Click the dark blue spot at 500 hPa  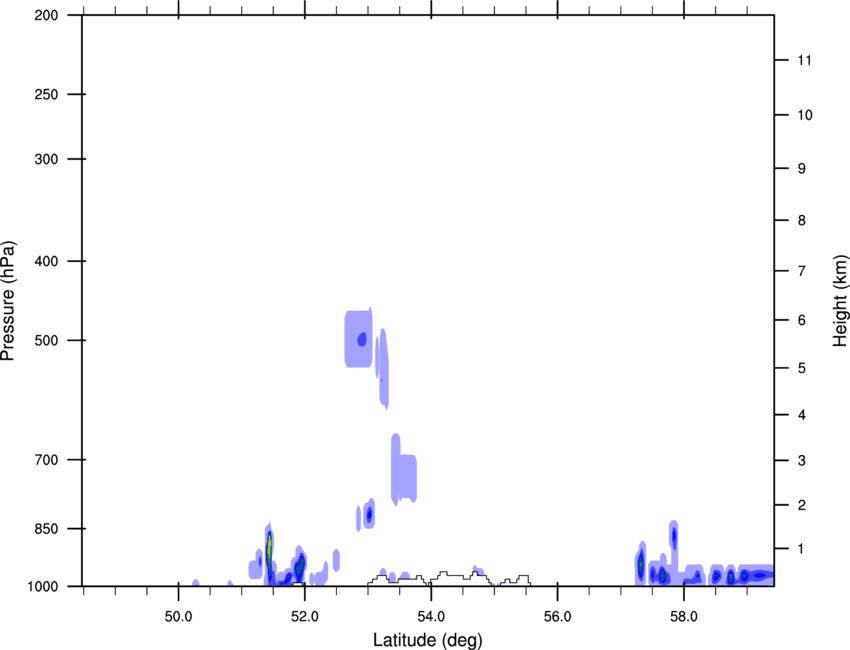click(362, 339)
